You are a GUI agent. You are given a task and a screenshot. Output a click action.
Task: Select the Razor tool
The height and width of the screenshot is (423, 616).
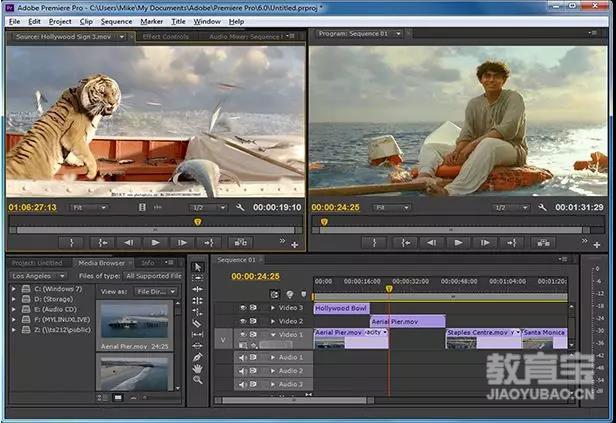click(198, 323)
